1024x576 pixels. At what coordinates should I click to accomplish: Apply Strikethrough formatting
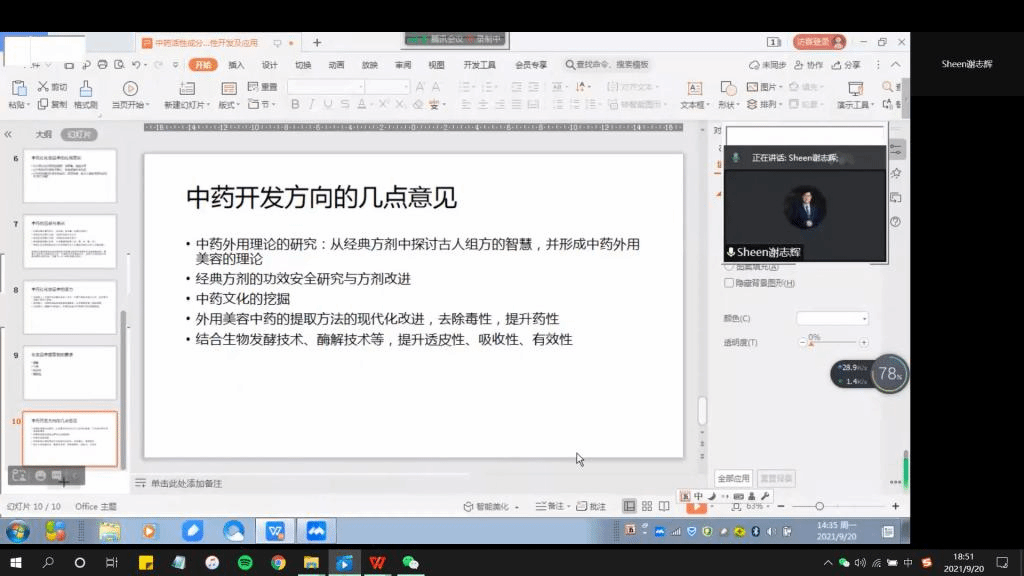344,104
